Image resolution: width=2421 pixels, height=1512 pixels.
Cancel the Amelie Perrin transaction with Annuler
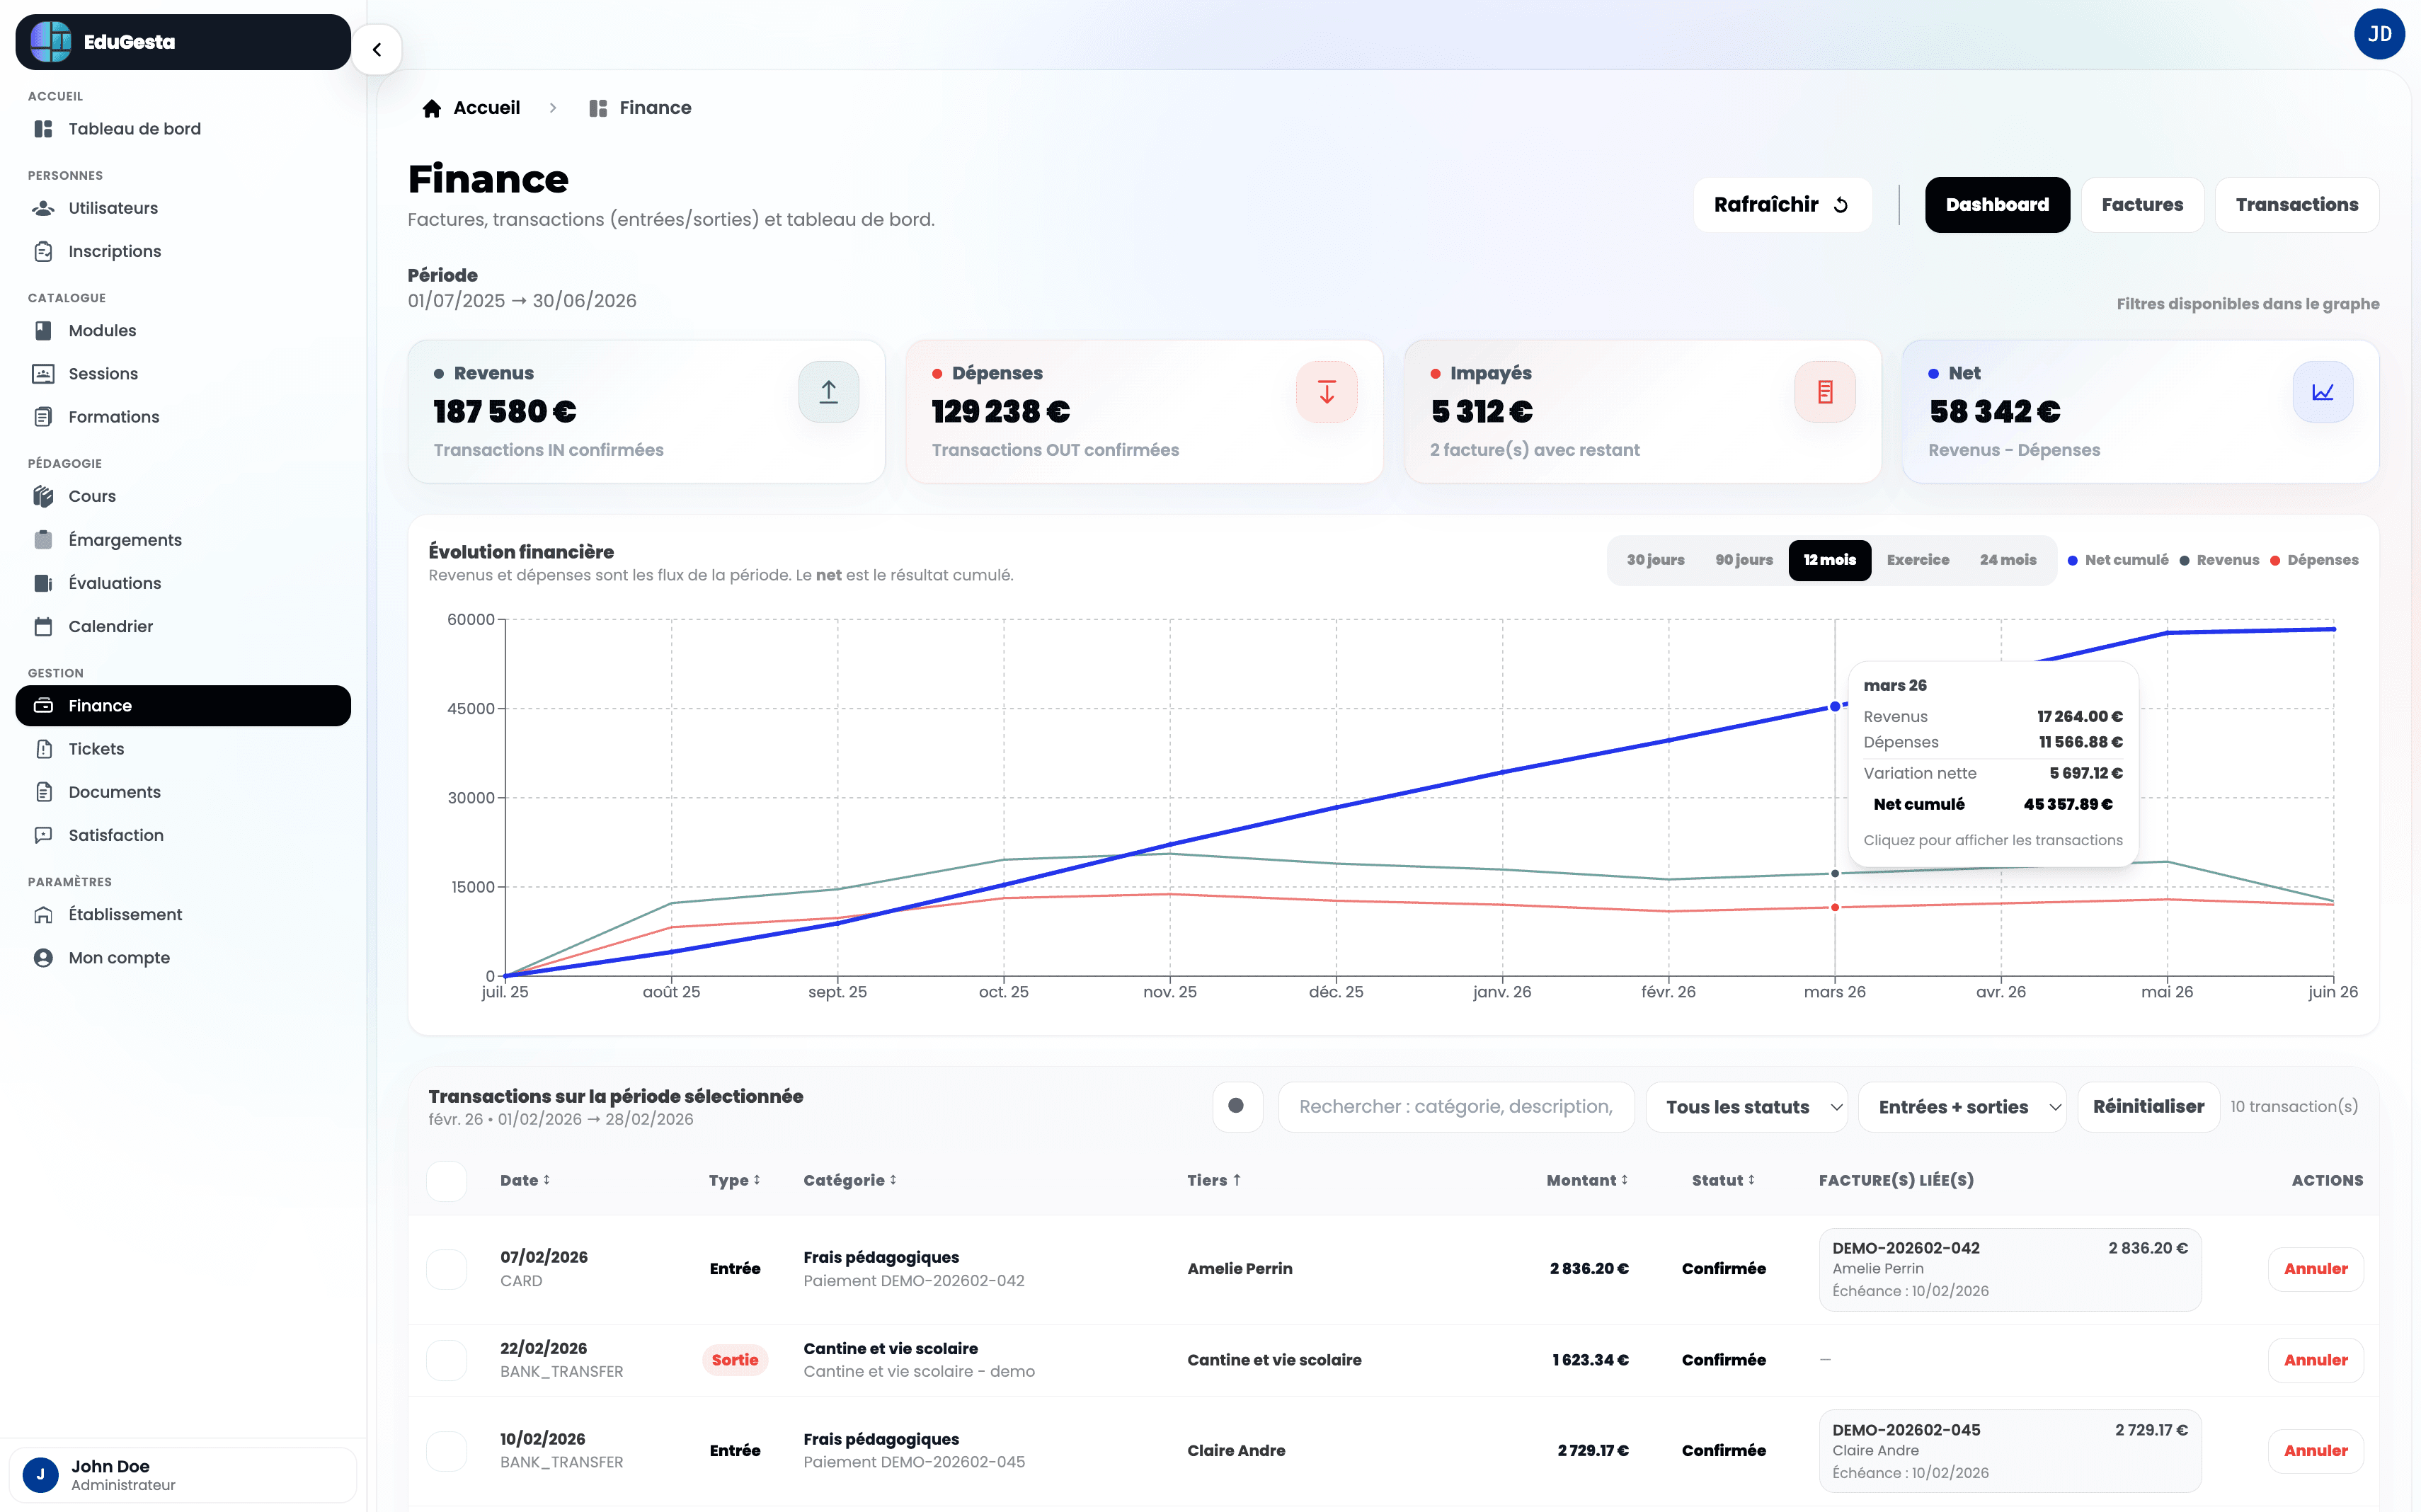[2315, 1269]
